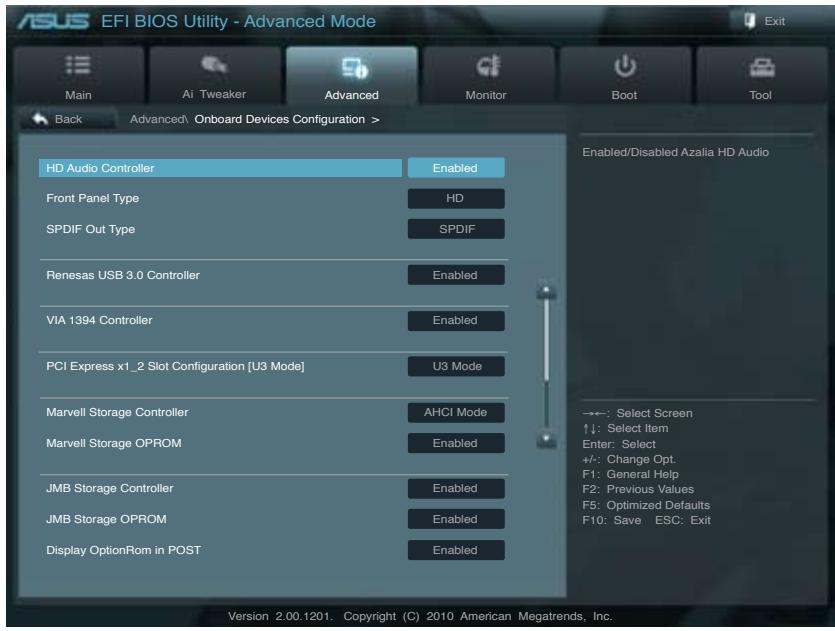
Task: Click the Tool tab icon
Action: [762, 67]
